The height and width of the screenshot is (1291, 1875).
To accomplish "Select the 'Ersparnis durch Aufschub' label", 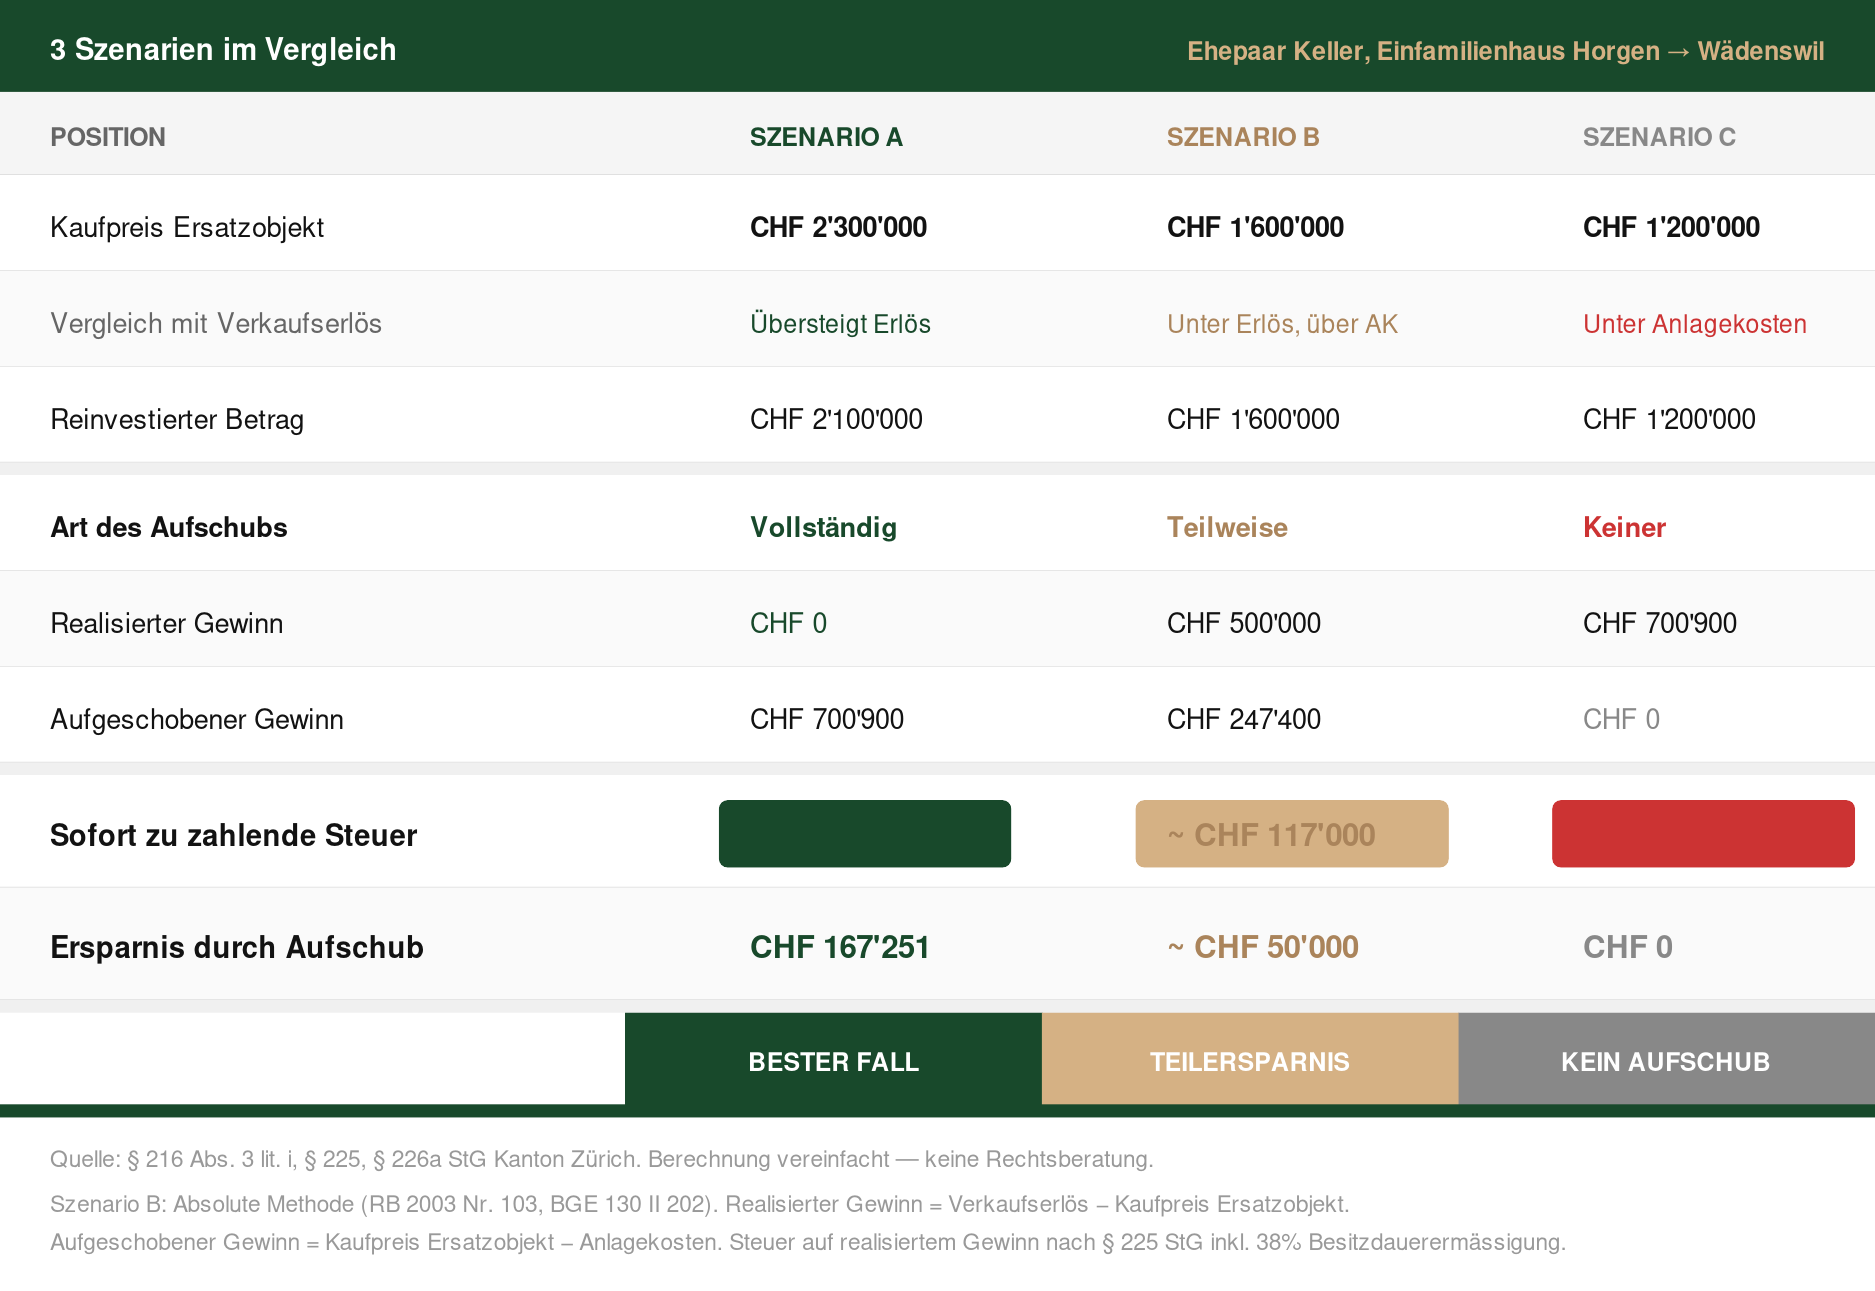I will tap(237, 947).
